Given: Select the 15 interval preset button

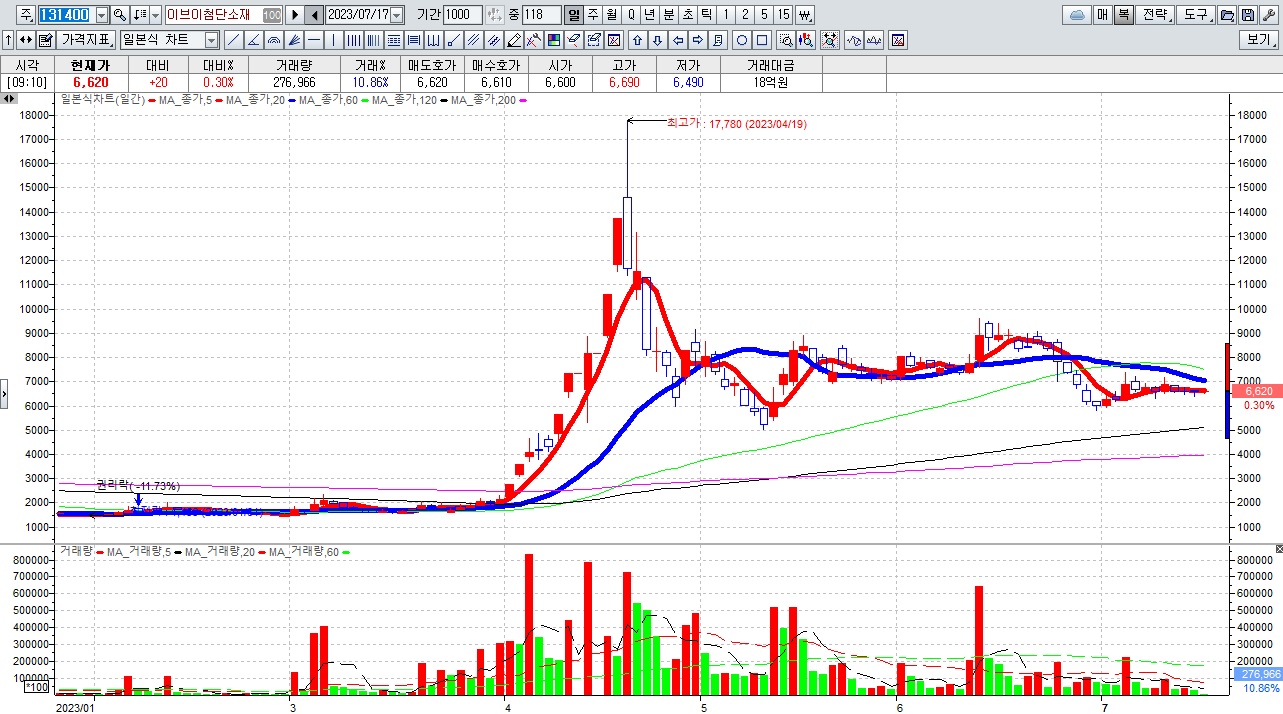Looking at the screenshot, I should 784,15.
